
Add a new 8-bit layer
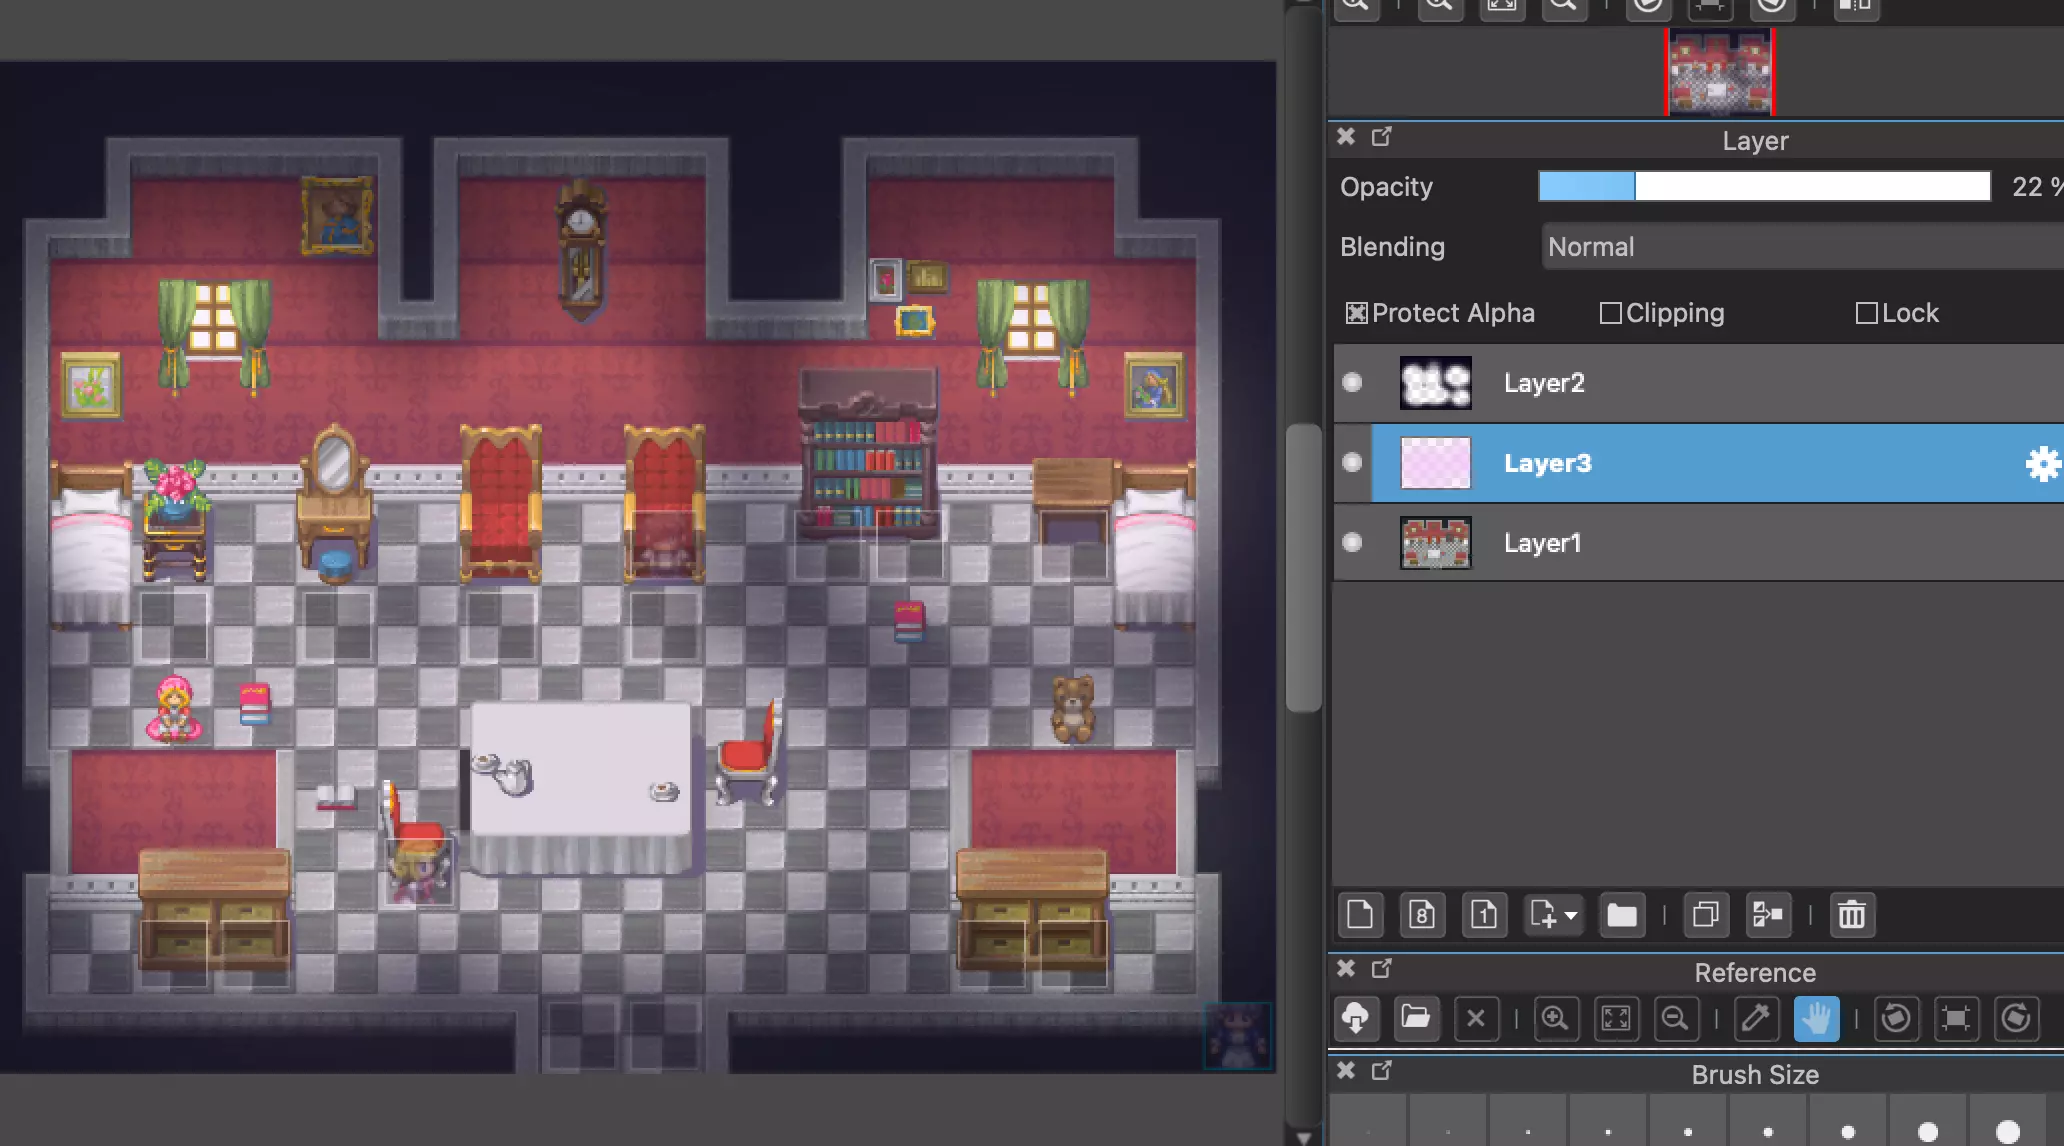pyautogui.click(x=1422, y=915)
